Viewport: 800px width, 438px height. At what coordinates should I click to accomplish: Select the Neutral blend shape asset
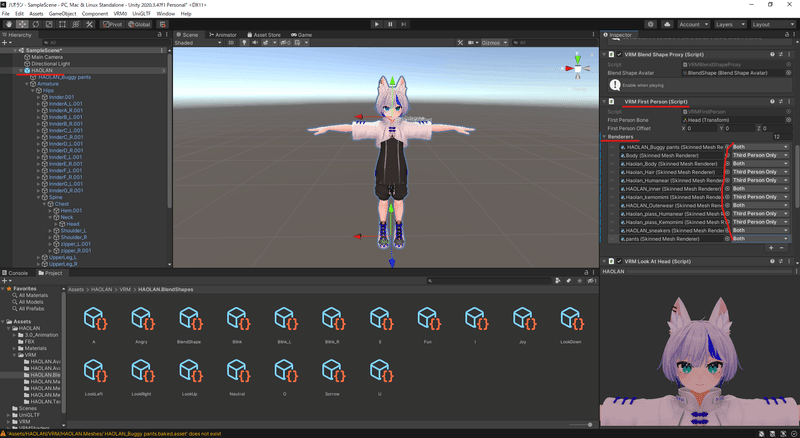point(237,376)
